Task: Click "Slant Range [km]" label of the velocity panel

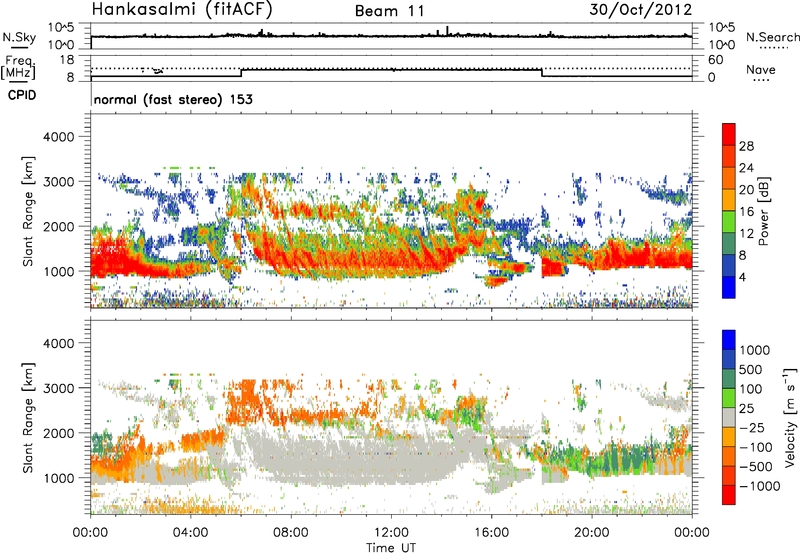Action: 28,417
